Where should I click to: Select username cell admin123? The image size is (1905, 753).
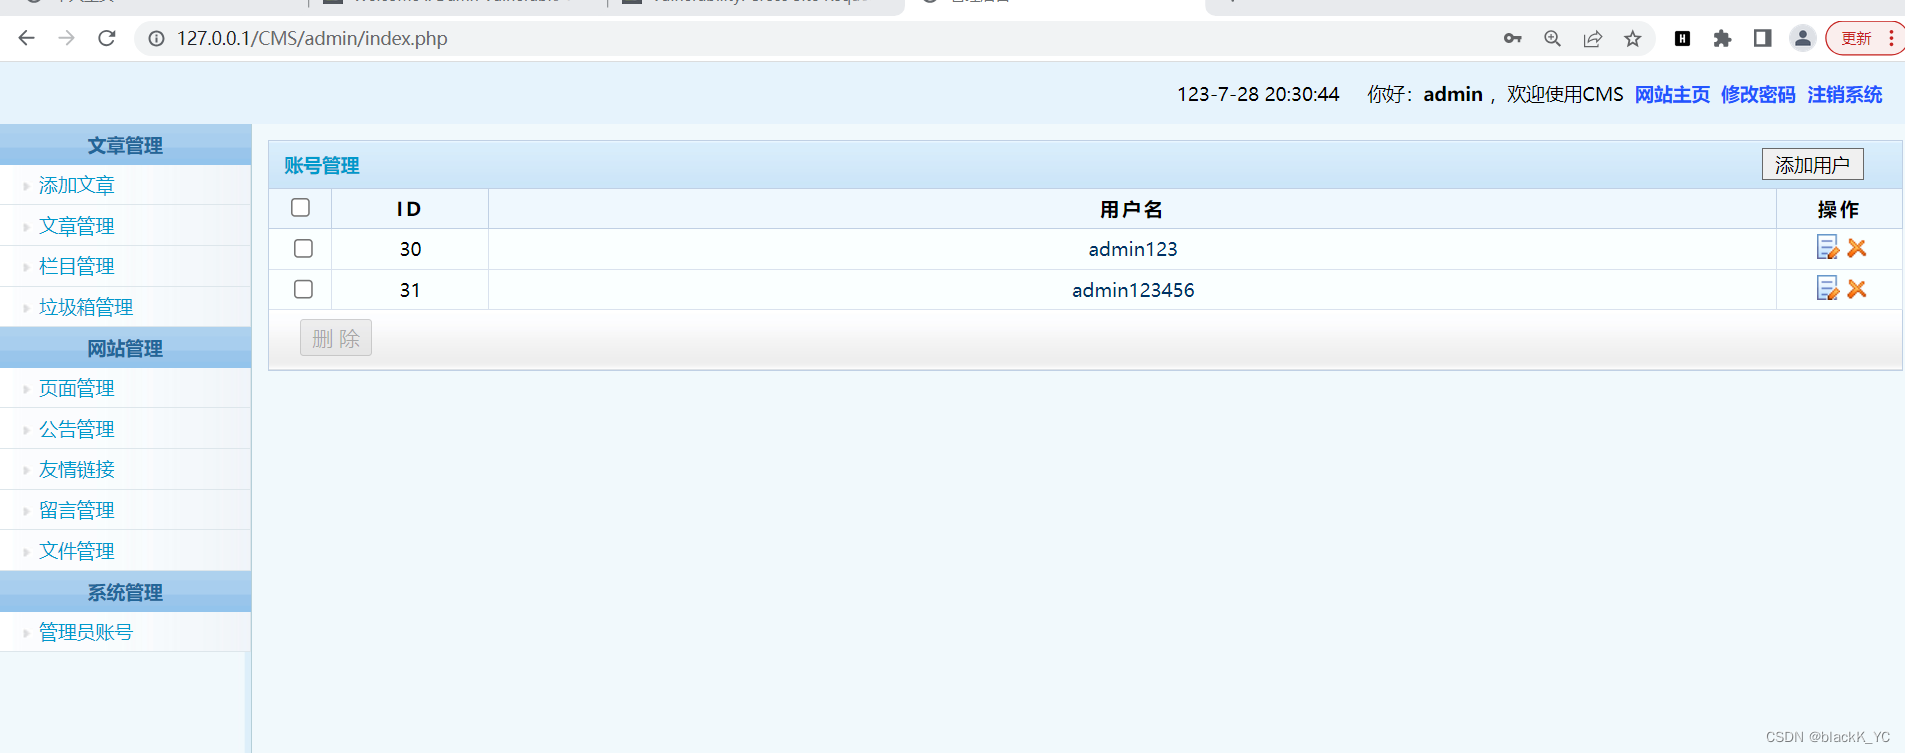point(1133,249)
